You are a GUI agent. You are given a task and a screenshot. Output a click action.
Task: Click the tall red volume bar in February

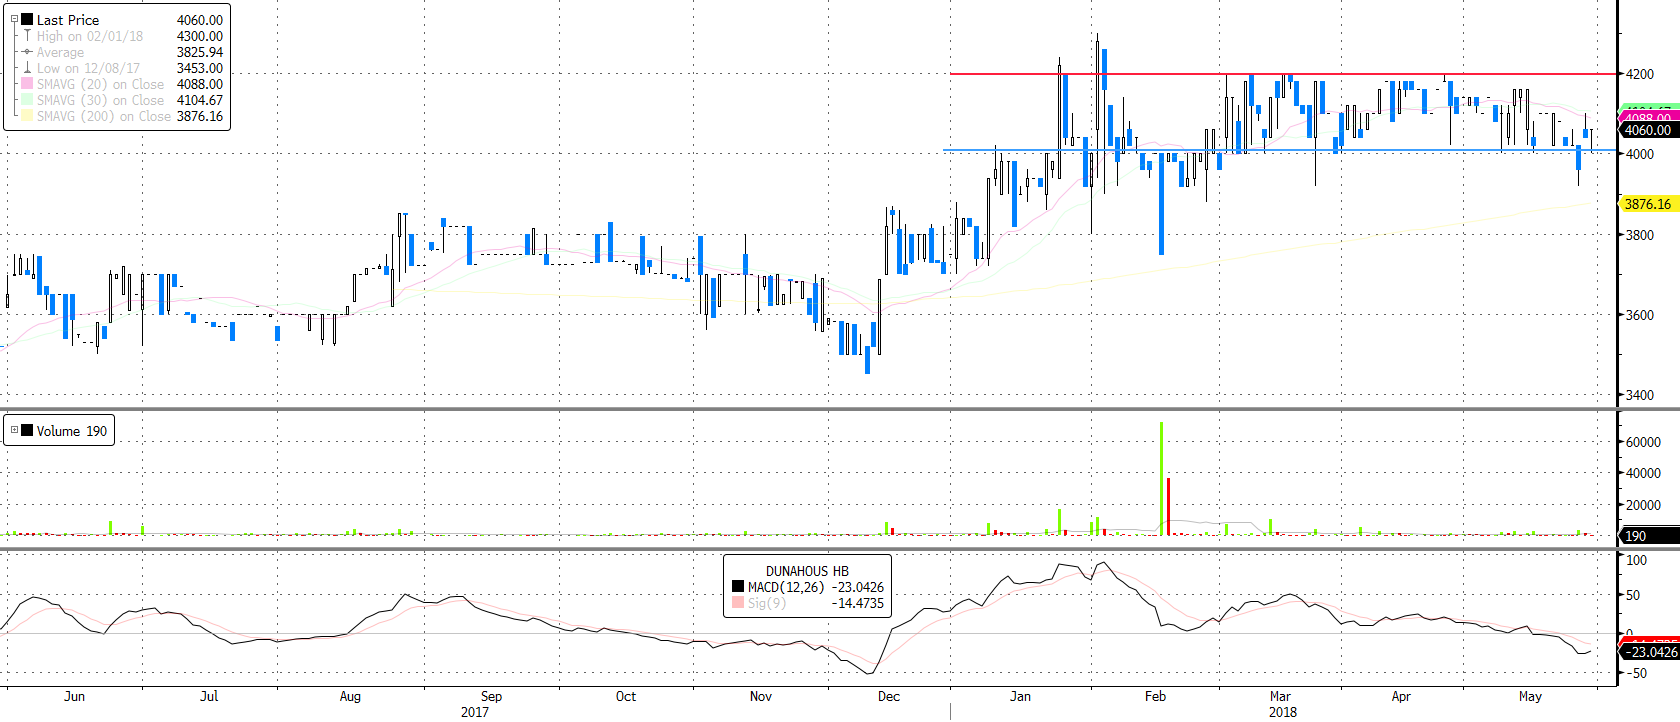1168,506
